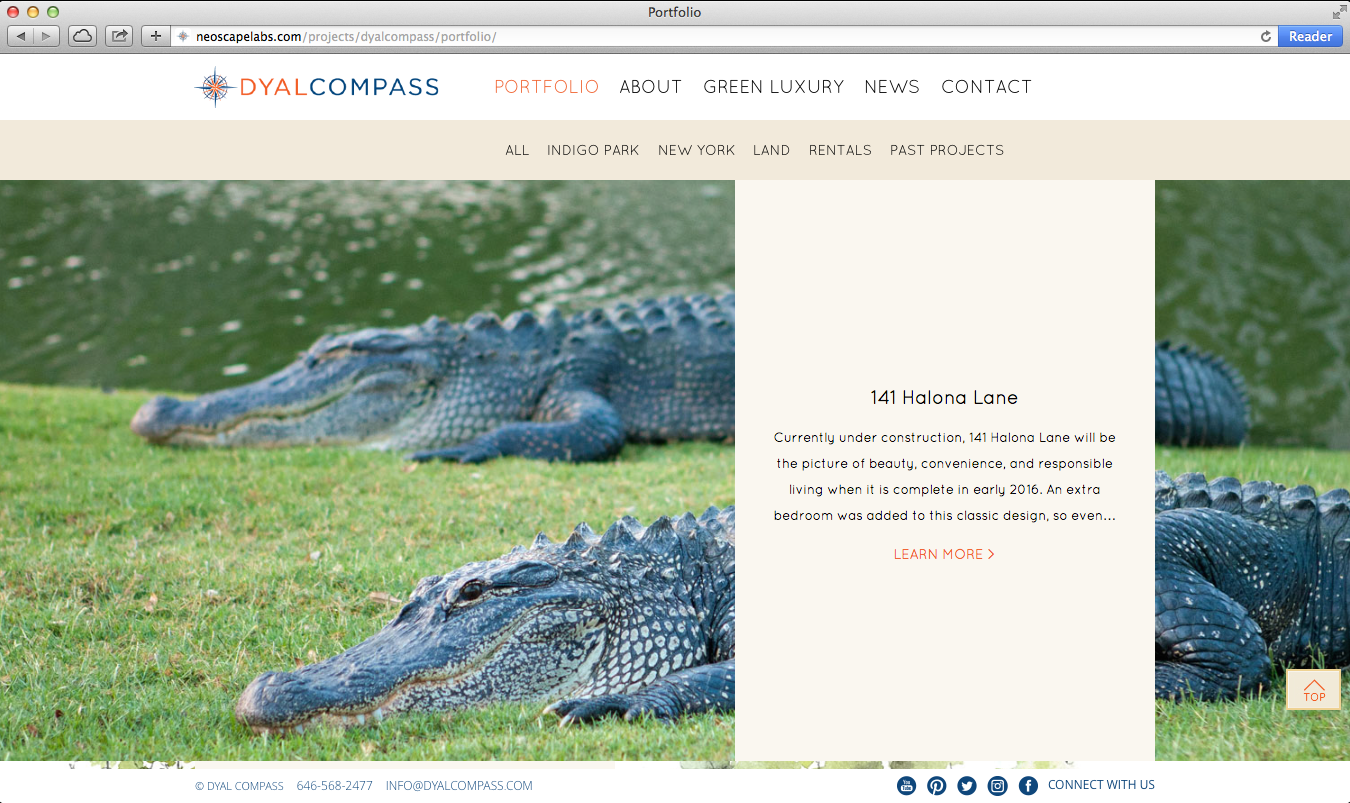1350x803 pixels.
Task: Jump to top with TOP button
Action: pyautogui.click(x=1314, y=689)
